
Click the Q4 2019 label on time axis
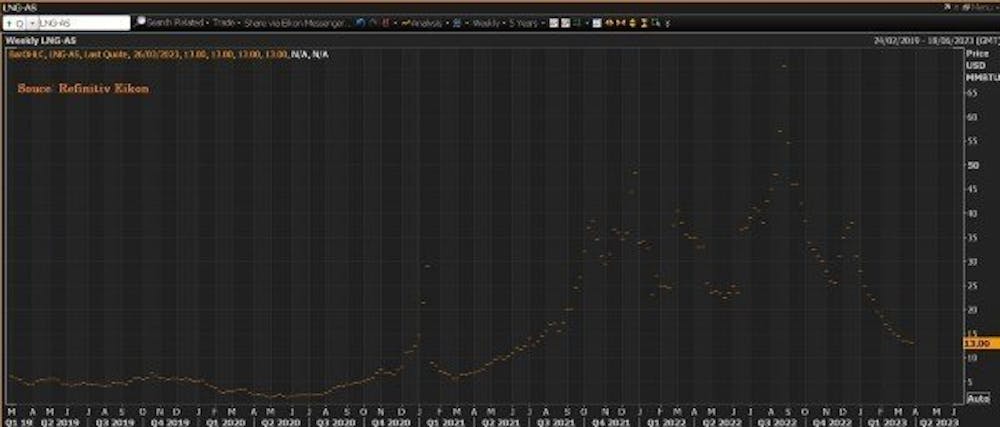[169, 422]
